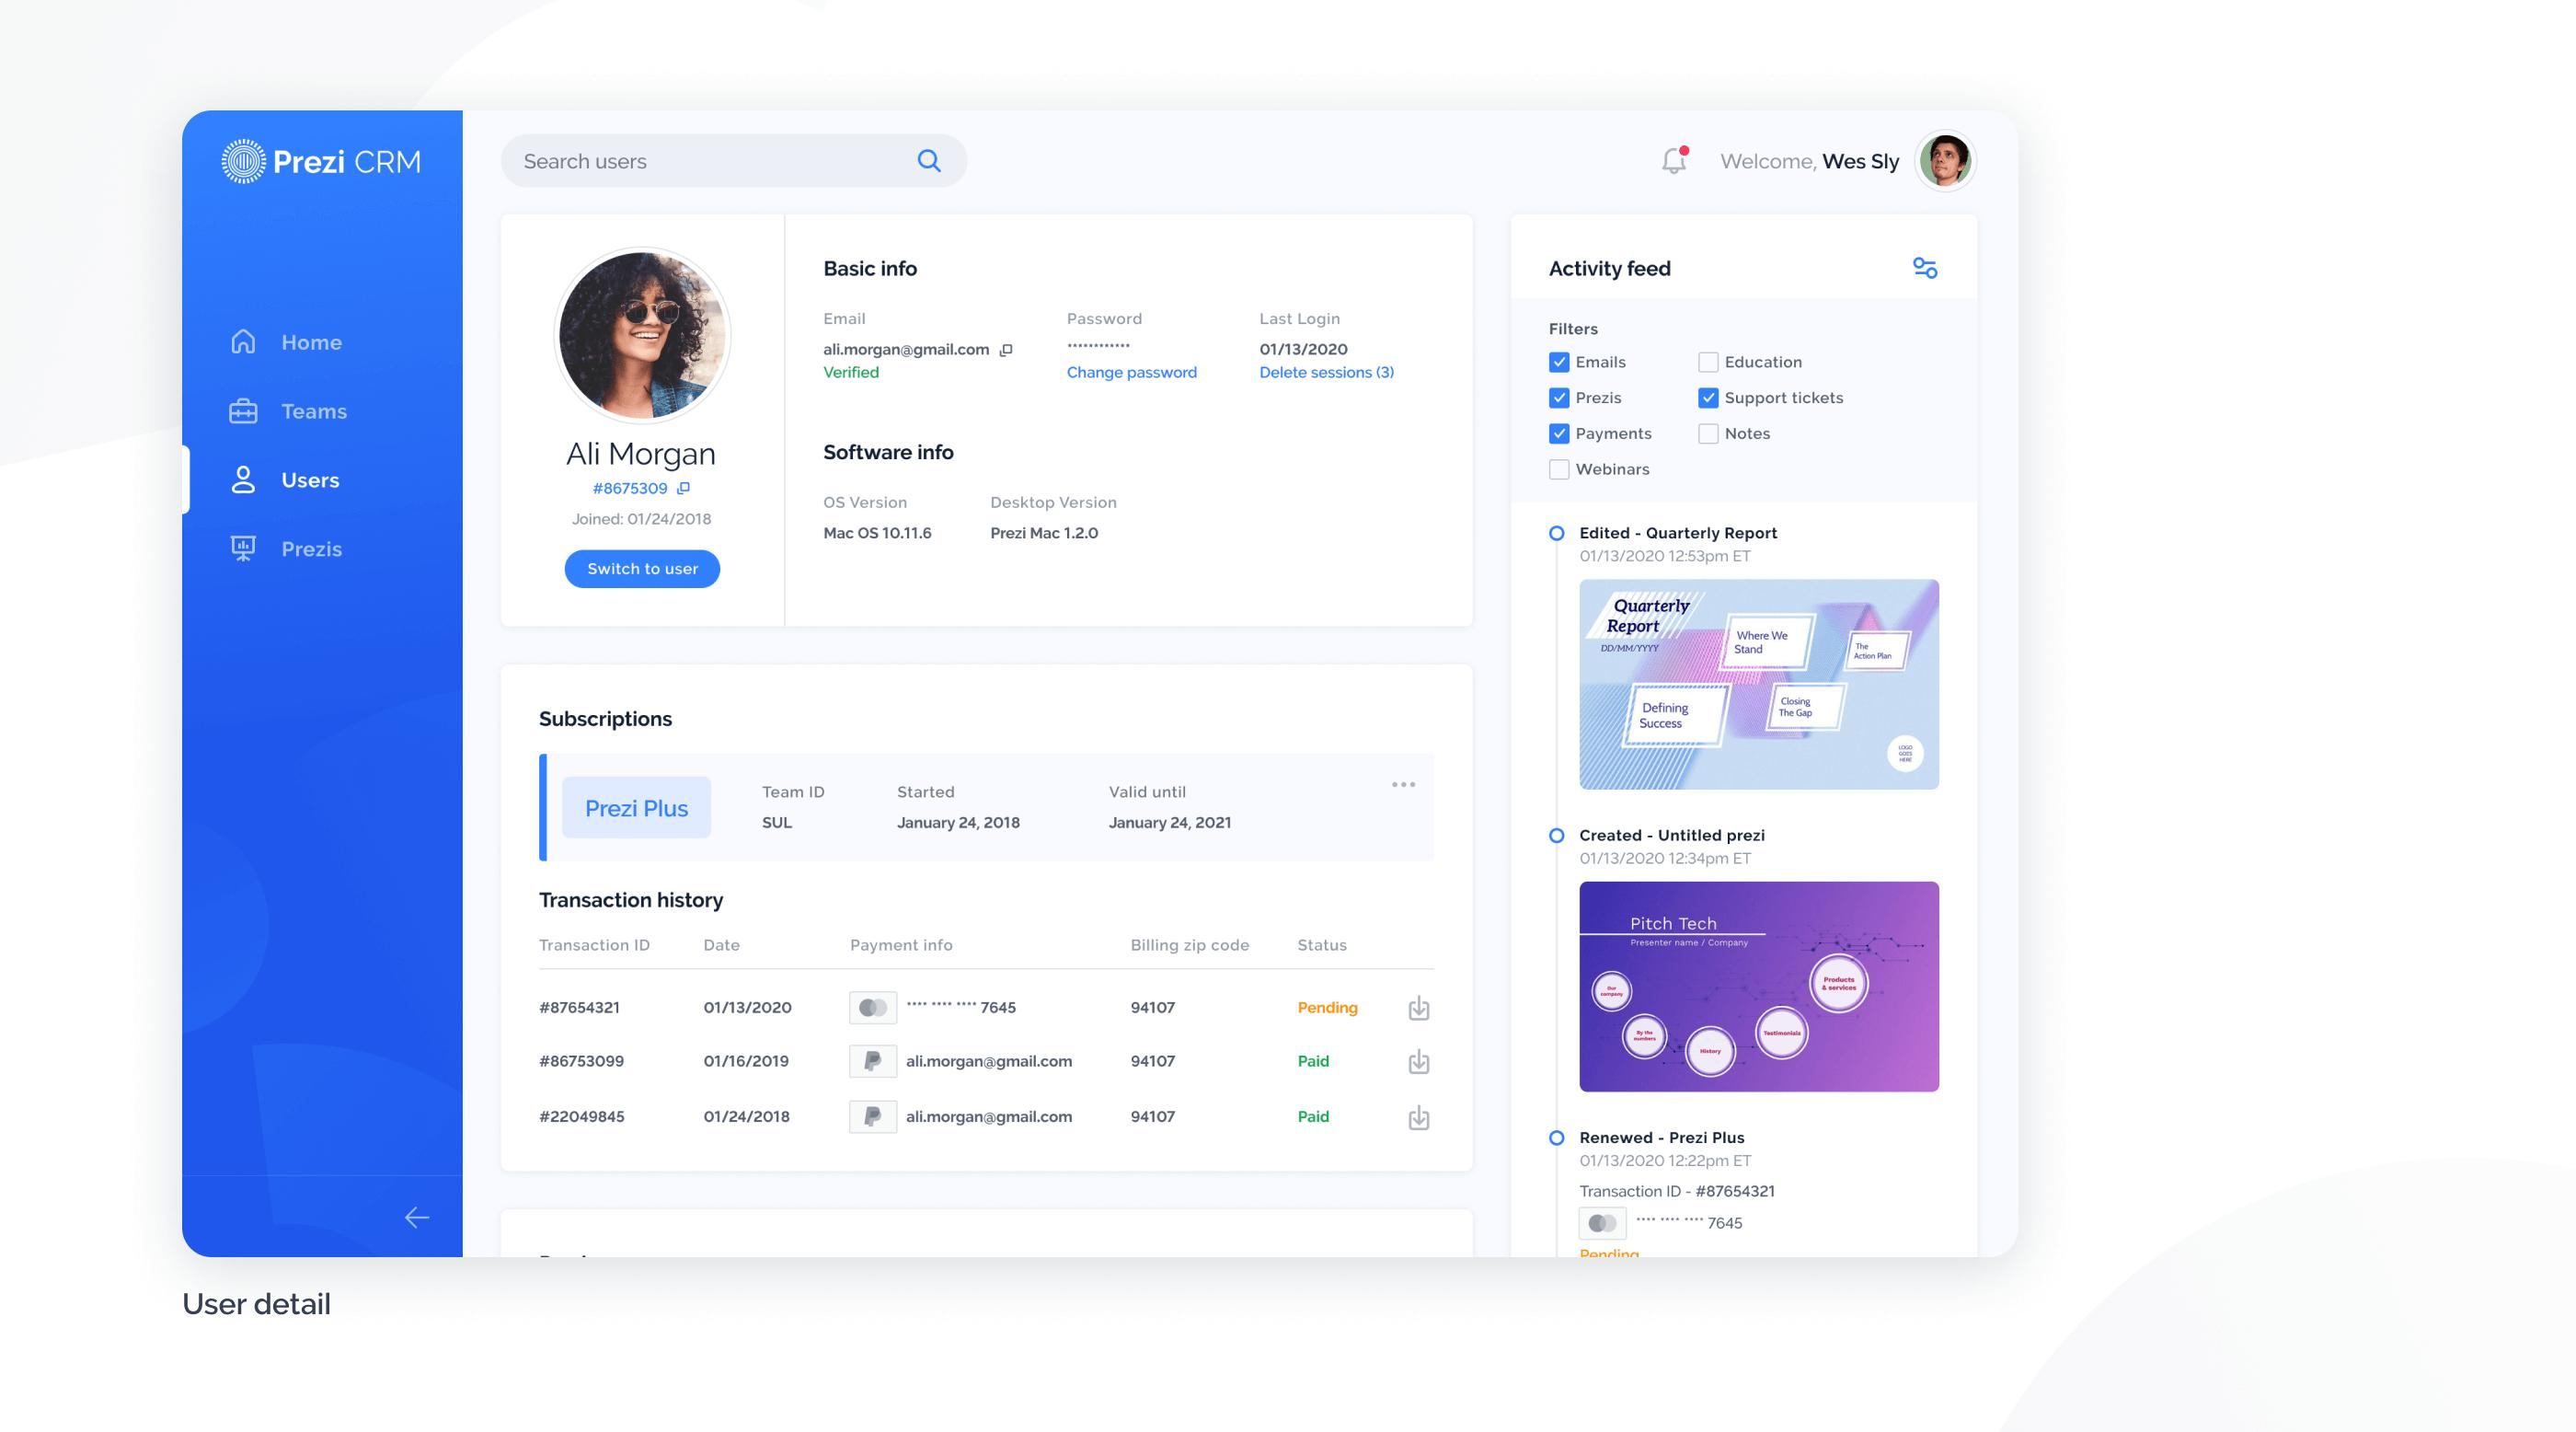2576x1432 pixels.
Task: Open the notifications bell
Action: tap(1674, 161)
